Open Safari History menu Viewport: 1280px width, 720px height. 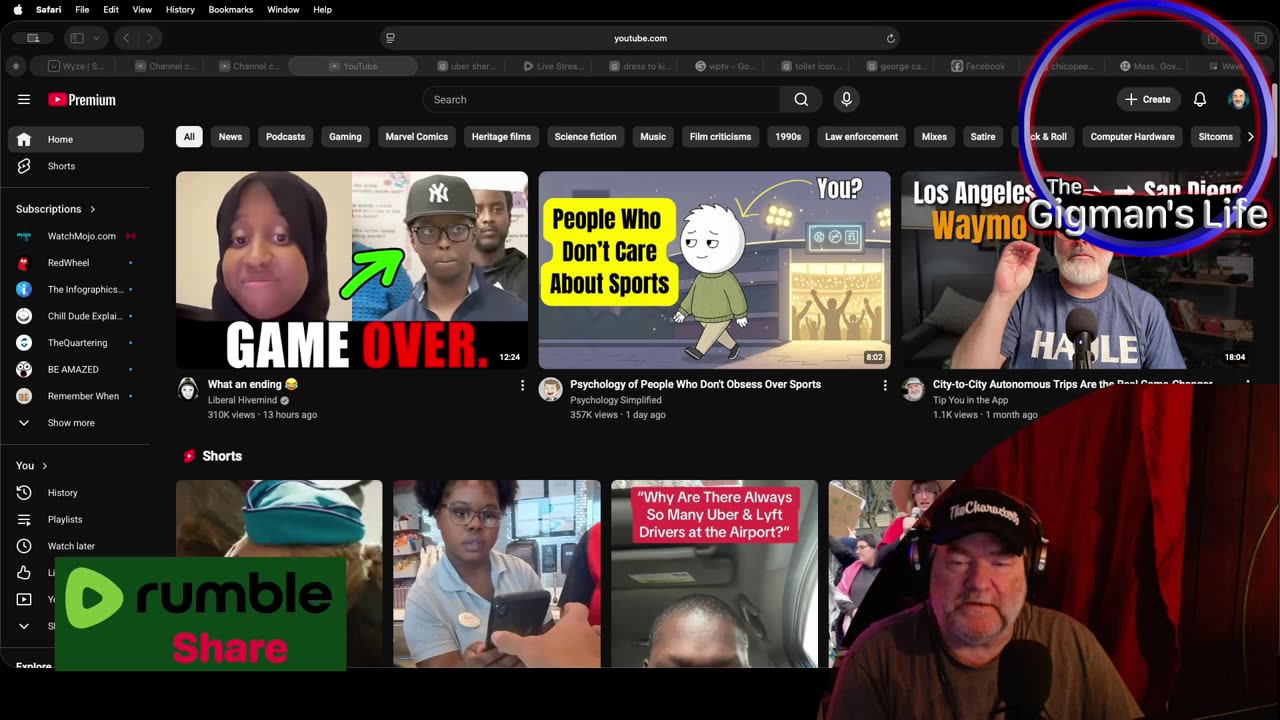tap(180, 9)
